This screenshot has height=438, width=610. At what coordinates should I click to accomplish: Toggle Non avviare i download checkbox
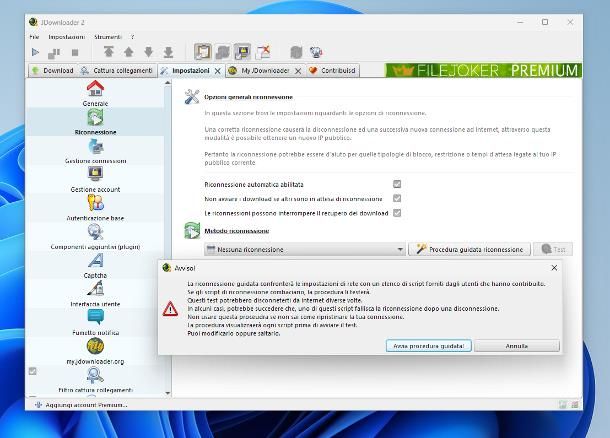(397, 198)
